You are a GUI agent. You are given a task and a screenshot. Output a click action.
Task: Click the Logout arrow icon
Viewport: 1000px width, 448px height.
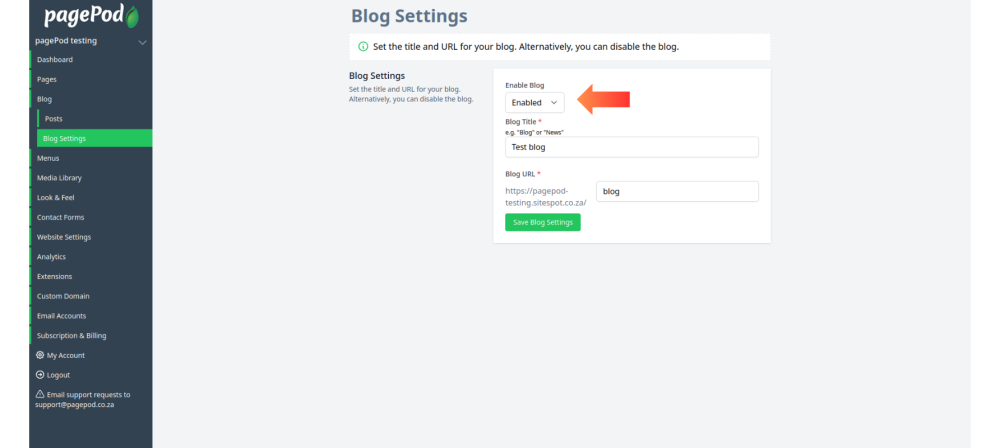[40, 375]
